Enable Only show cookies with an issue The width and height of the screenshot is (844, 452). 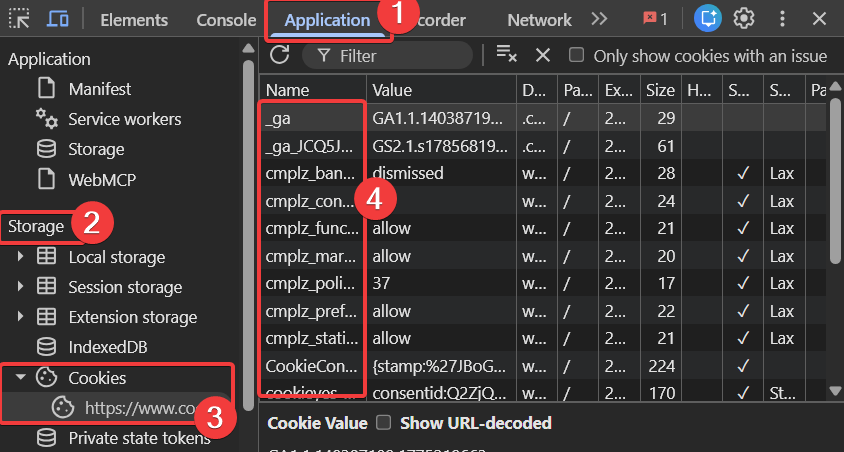(576, 55)
